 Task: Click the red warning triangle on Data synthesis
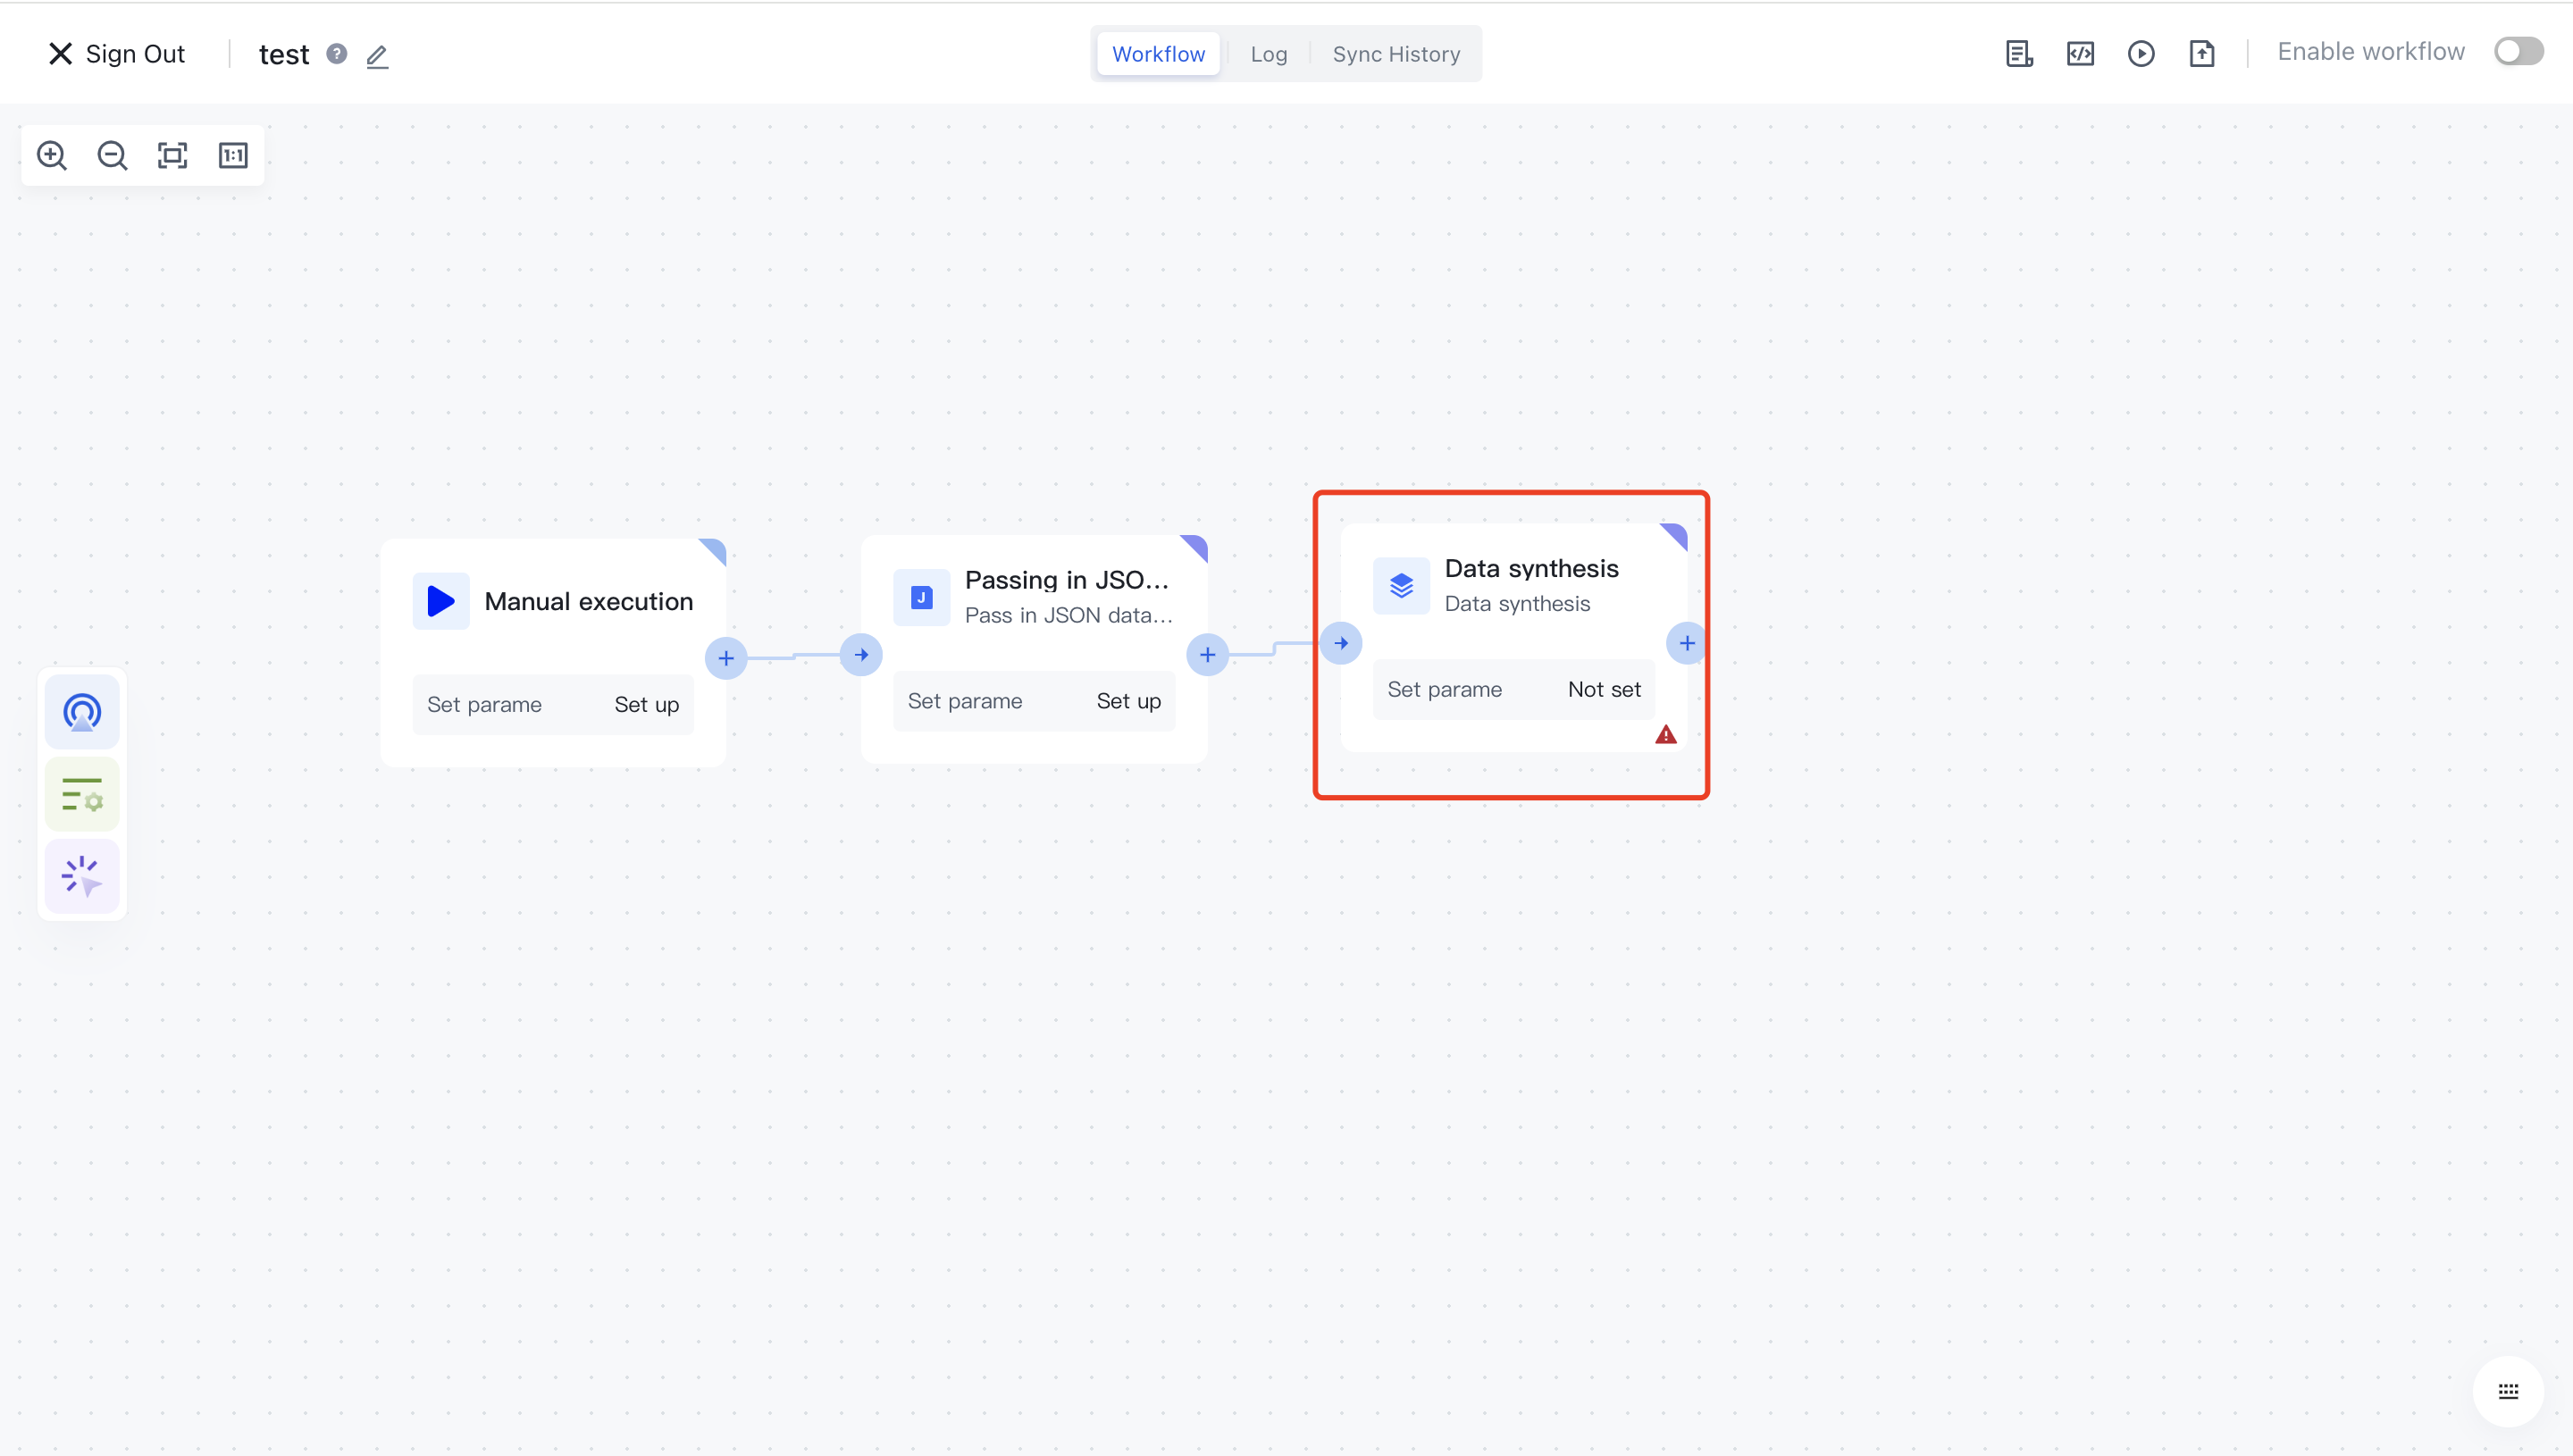(1665, 735)
